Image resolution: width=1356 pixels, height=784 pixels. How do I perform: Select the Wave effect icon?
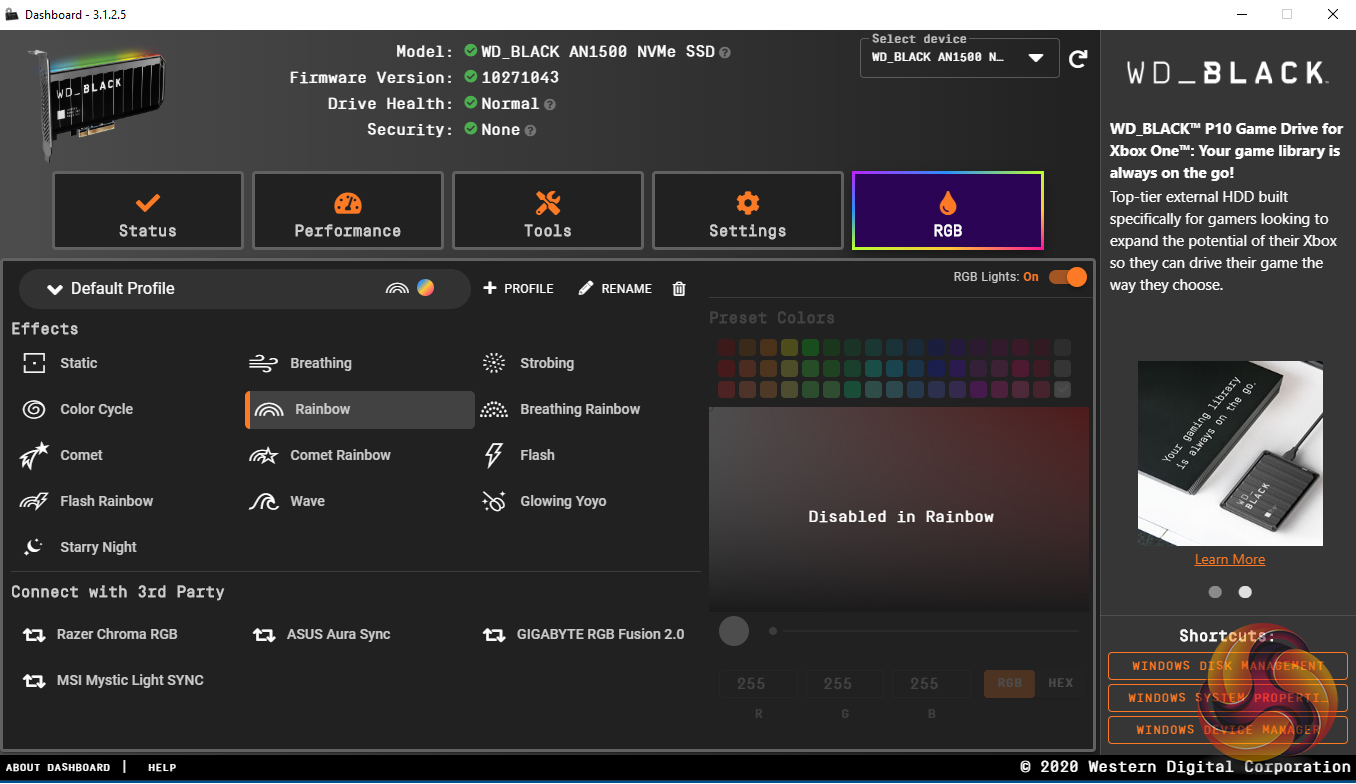pos(264,501)
